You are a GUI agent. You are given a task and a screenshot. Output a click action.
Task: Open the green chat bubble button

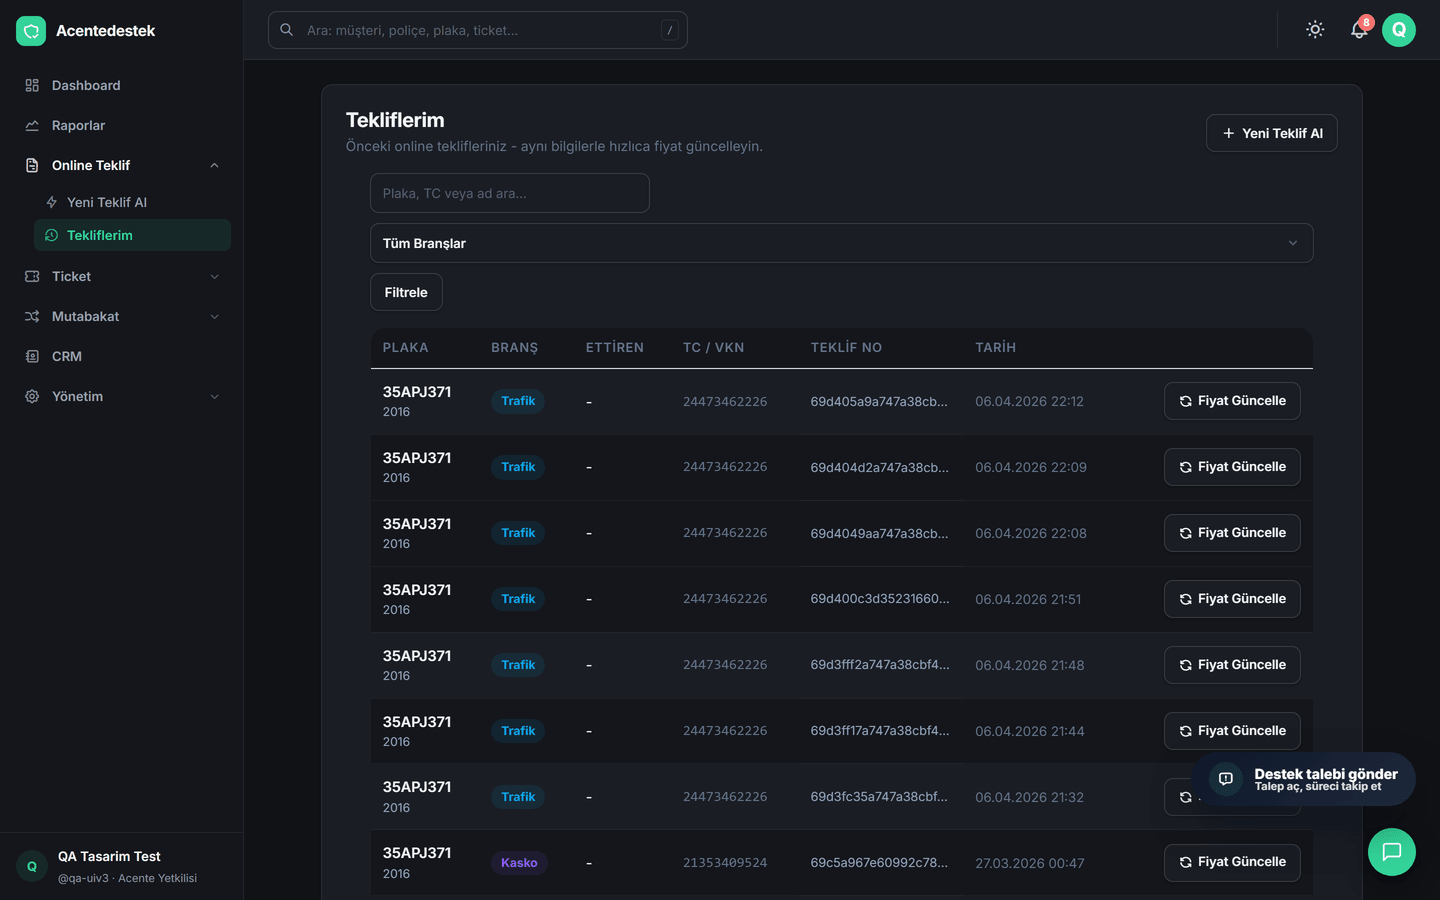click(x=1392, y=852)
